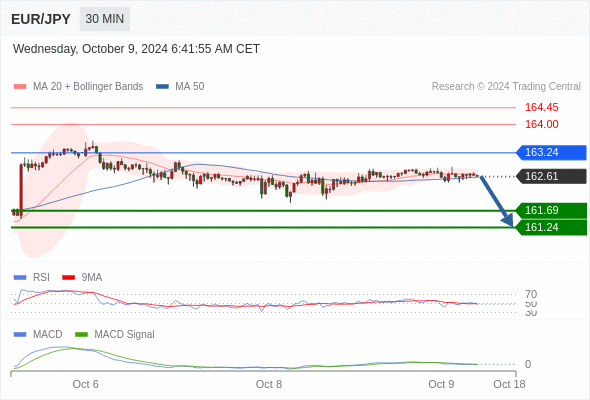Click the Research © 2024 Trading Central credit
The width and height of the screenshot is (590, 400).
point(506,87)
